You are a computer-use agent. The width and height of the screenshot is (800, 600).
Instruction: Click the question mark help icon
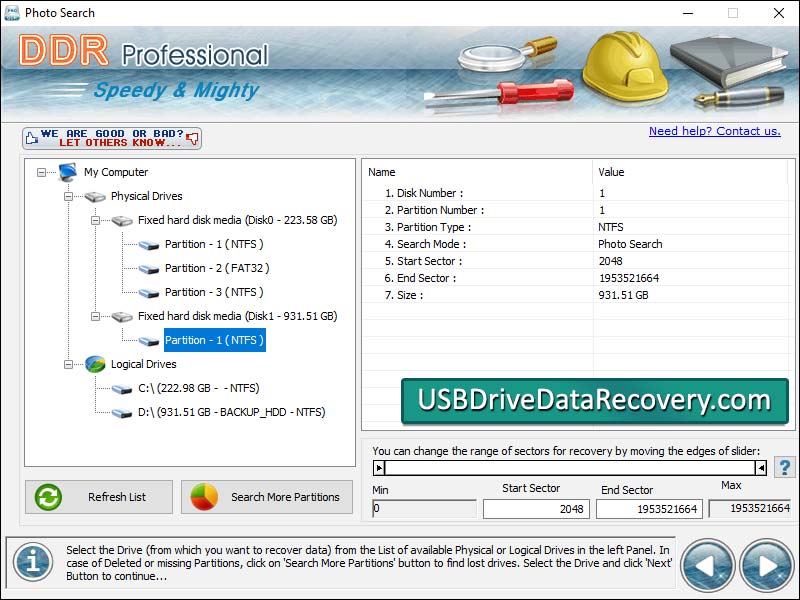783,467
